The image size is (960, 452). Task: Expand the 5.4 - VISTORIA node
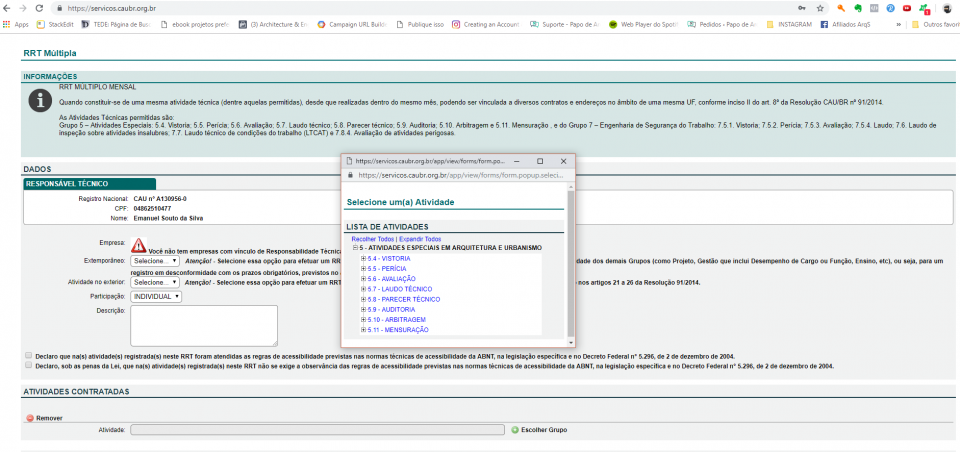point(363,258)
